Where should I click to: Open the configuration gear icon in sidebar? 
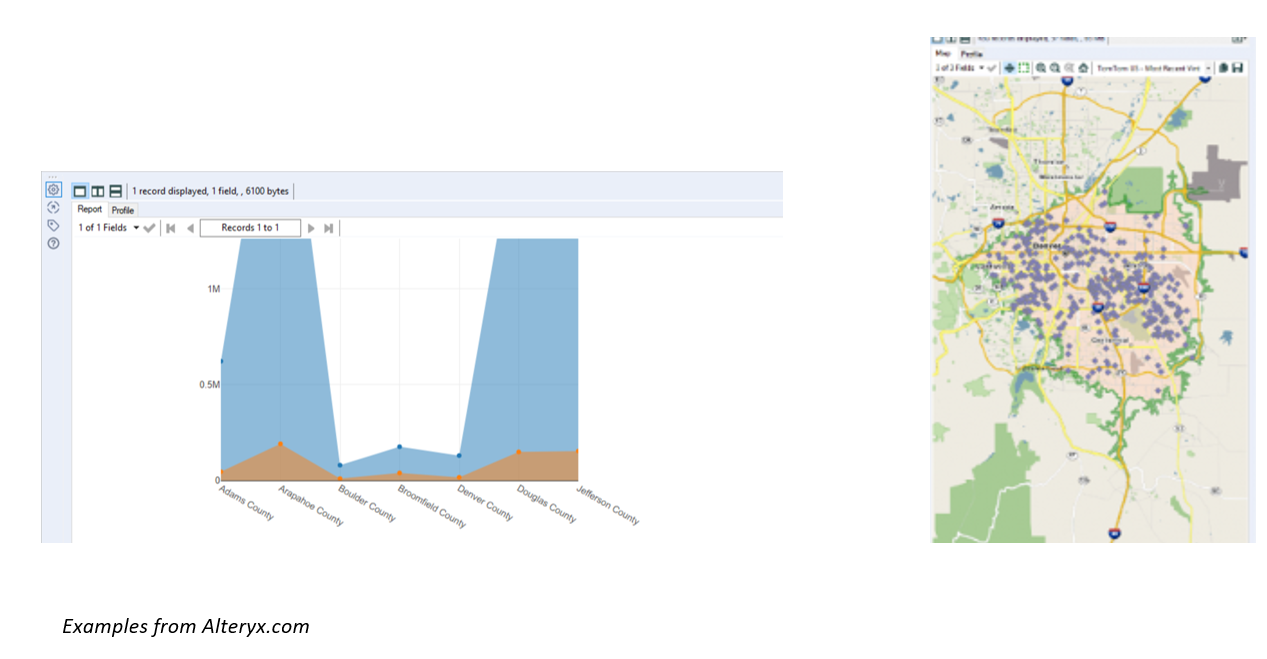[54, 190]
